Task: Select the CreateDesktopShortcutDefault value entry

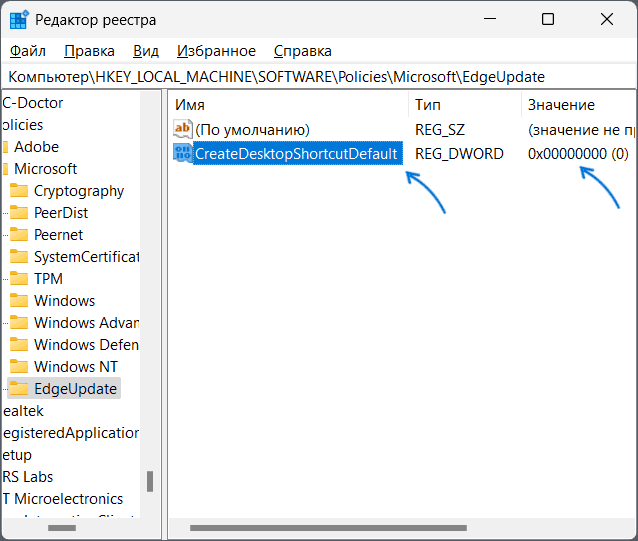Action: pos(297,153)
